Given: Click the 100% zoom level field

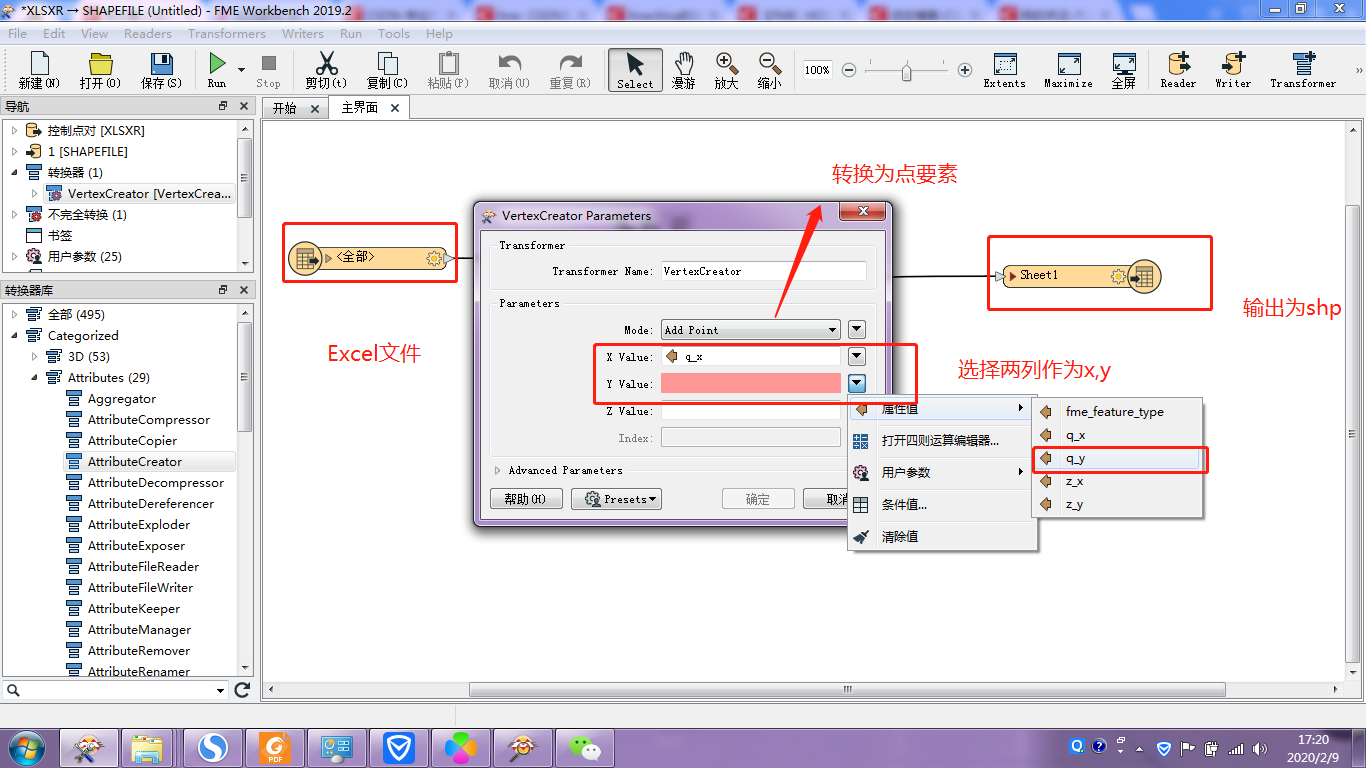Looking at the screenshot, I should tap(817, 70).
